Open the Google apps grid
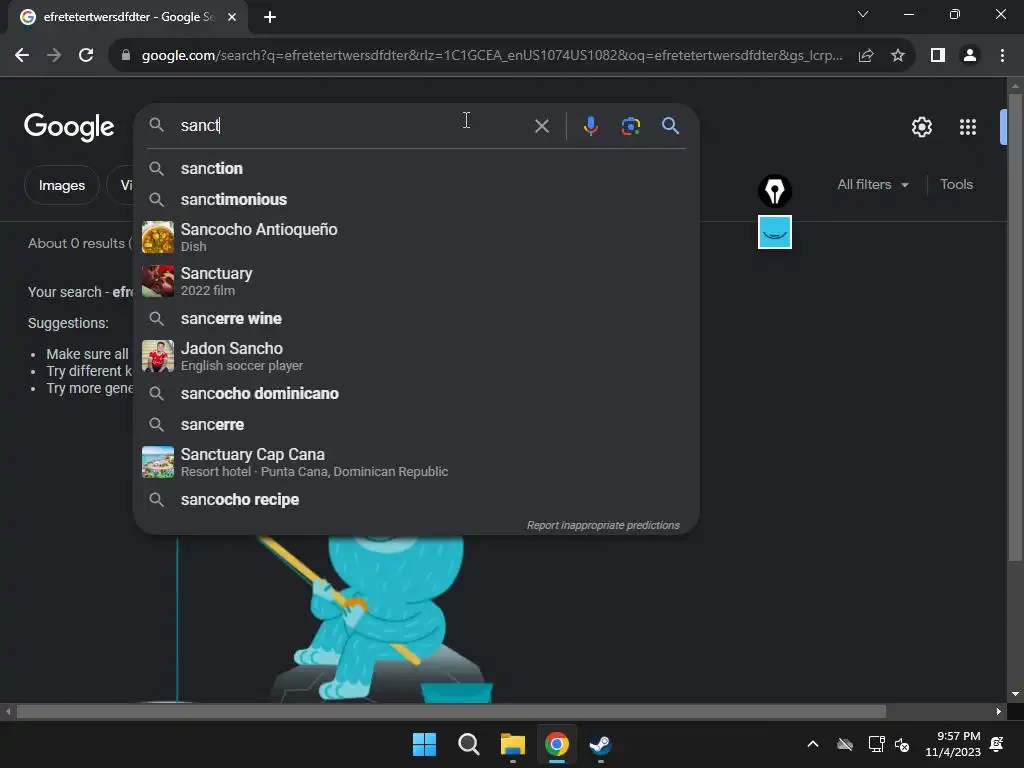 coord(968,127)
